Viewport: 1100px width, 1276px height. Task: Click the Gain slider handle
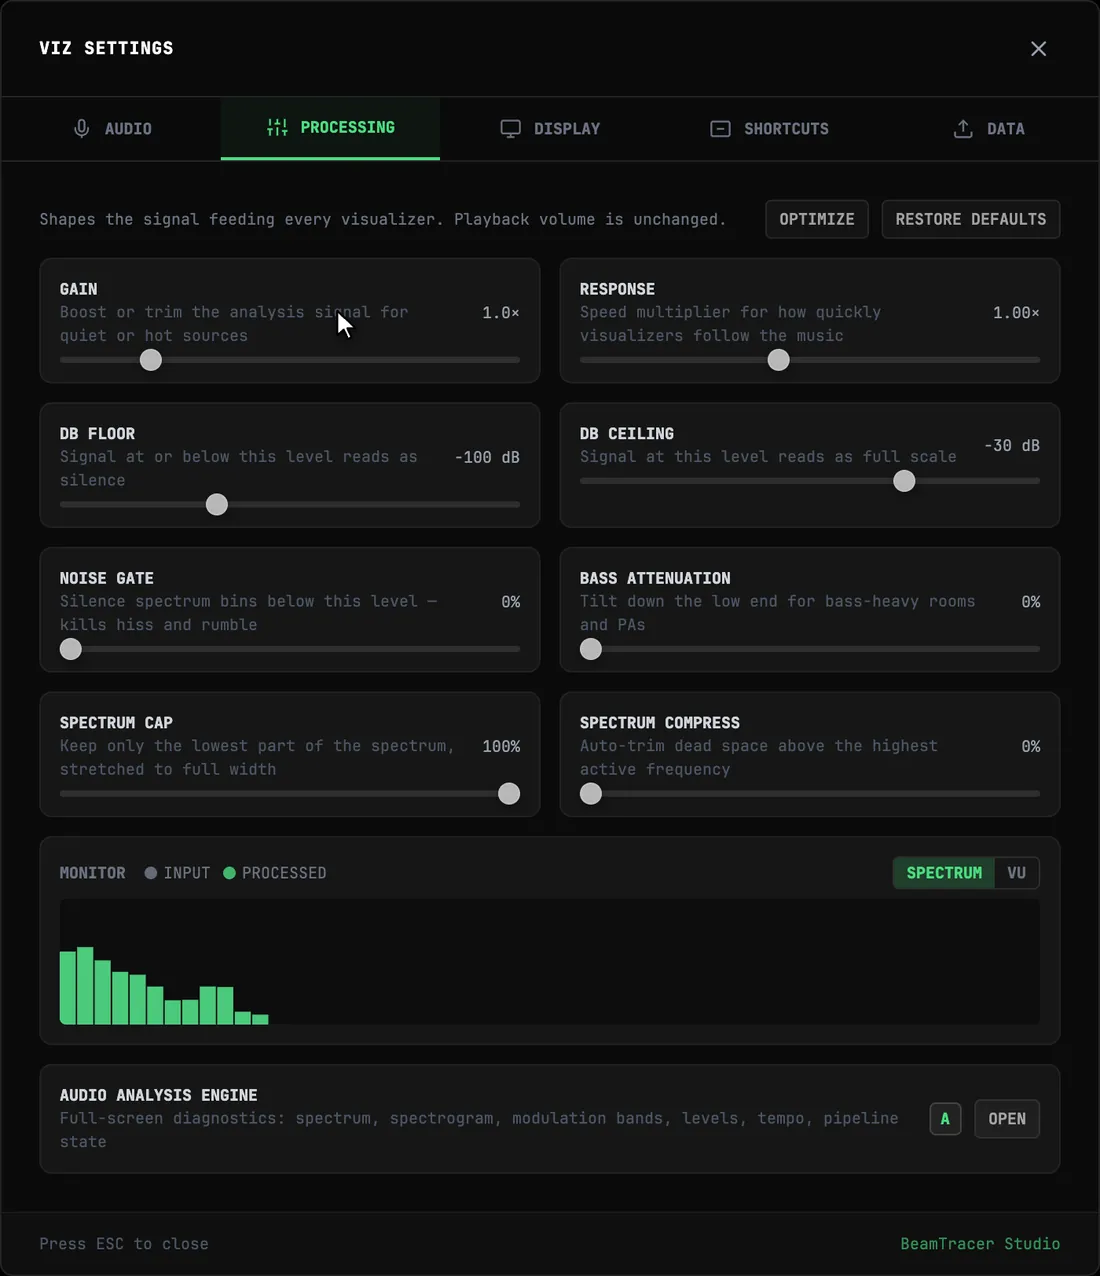(x=151, y=360)
